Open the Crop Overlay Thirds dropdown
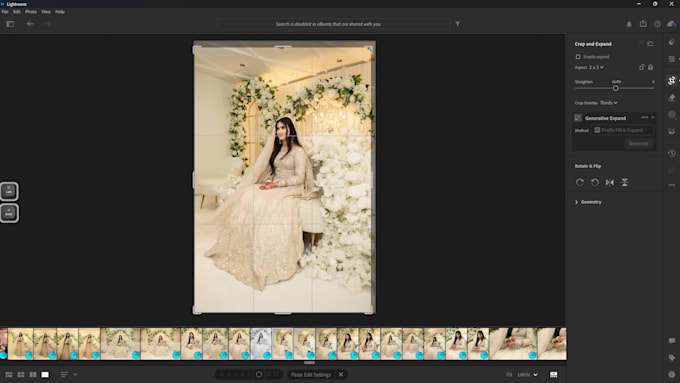 click(x=608, y=103)
